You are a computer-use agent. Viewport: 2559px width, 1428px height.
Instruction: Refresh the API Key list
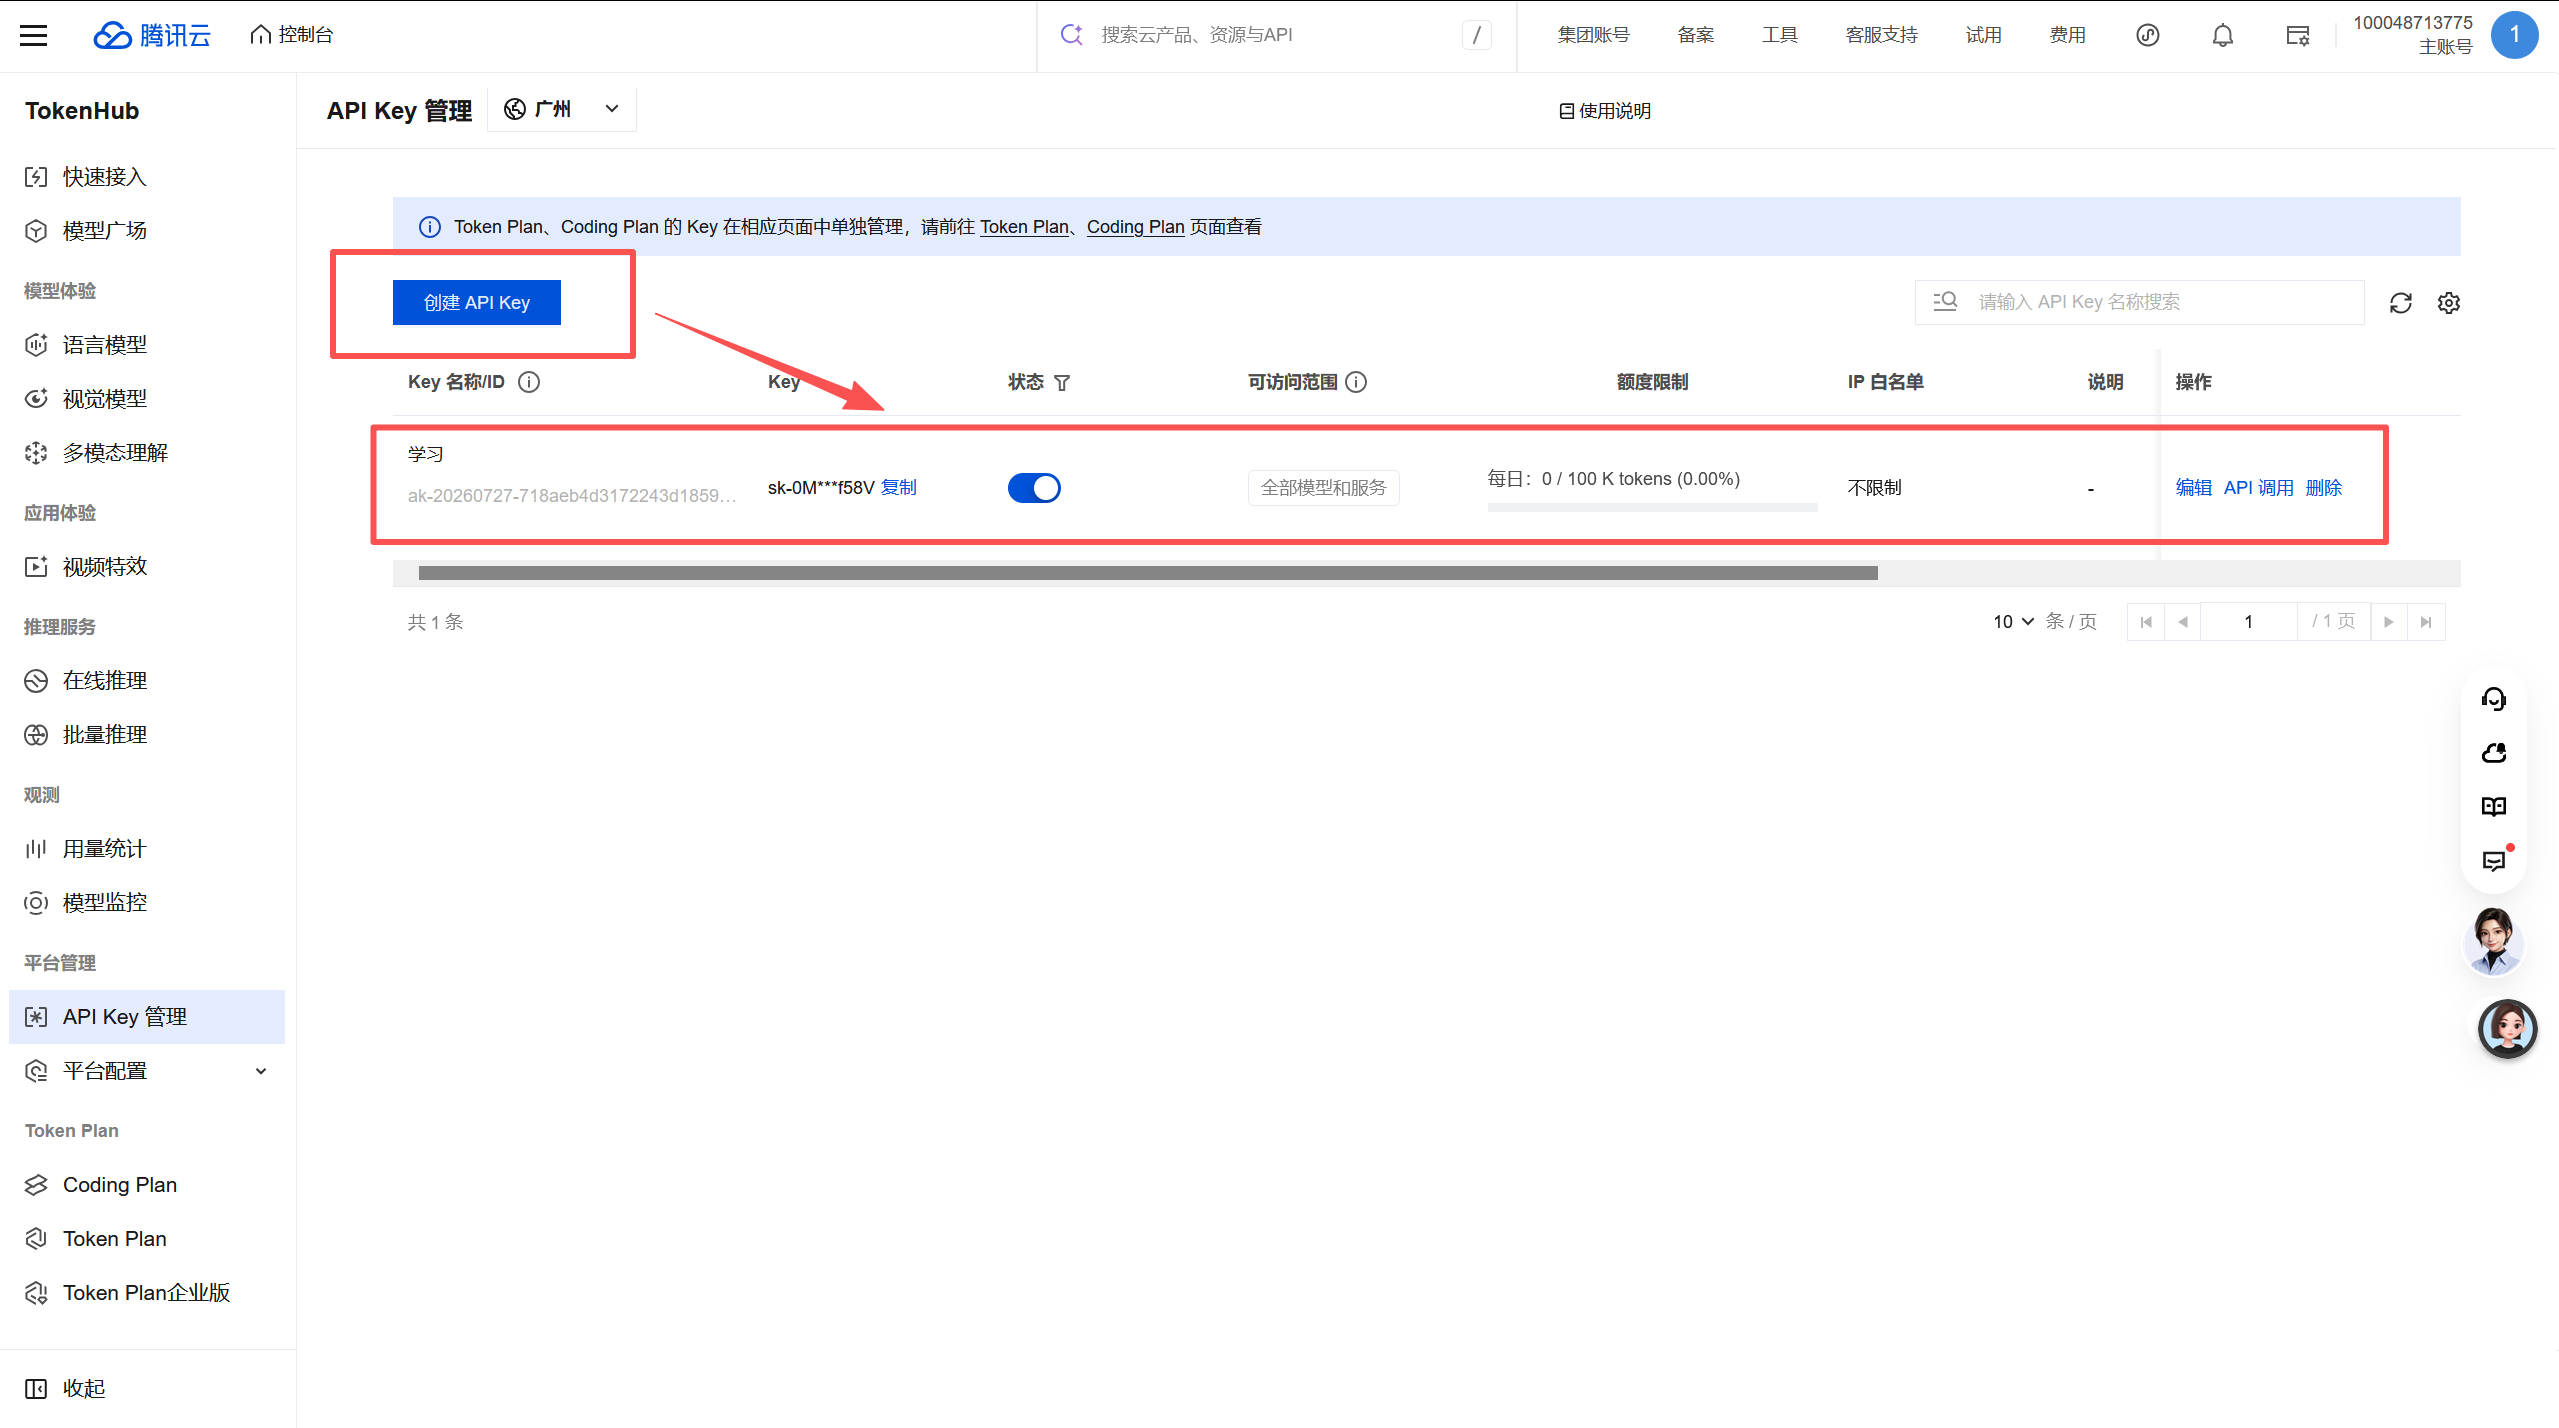[x=2401, y=303]
